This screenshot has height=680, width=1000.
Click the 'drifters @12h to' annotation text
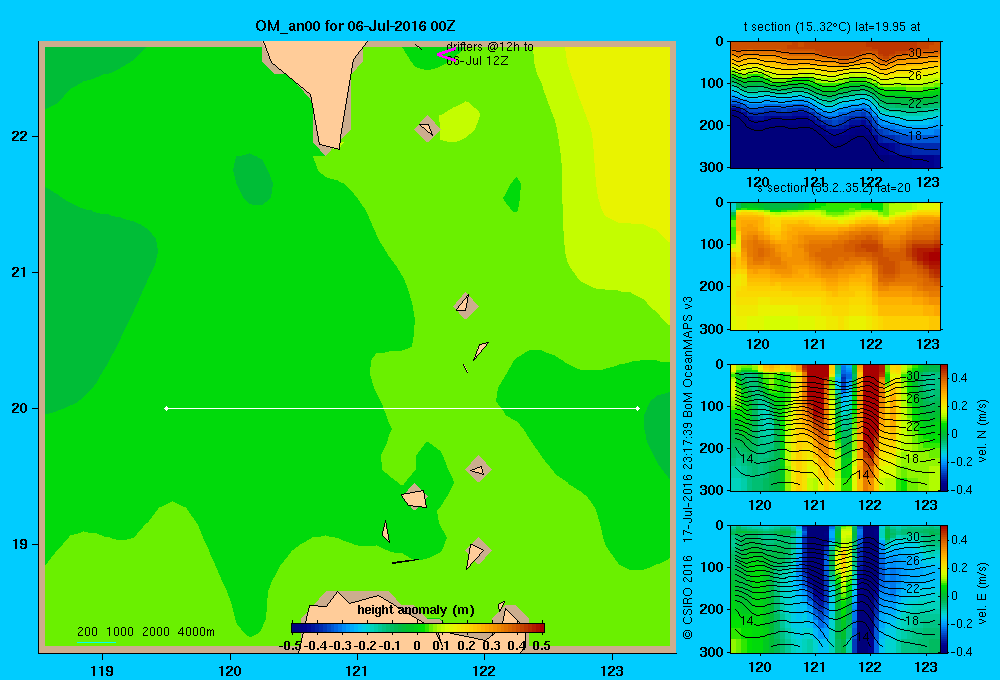point(490,47)
